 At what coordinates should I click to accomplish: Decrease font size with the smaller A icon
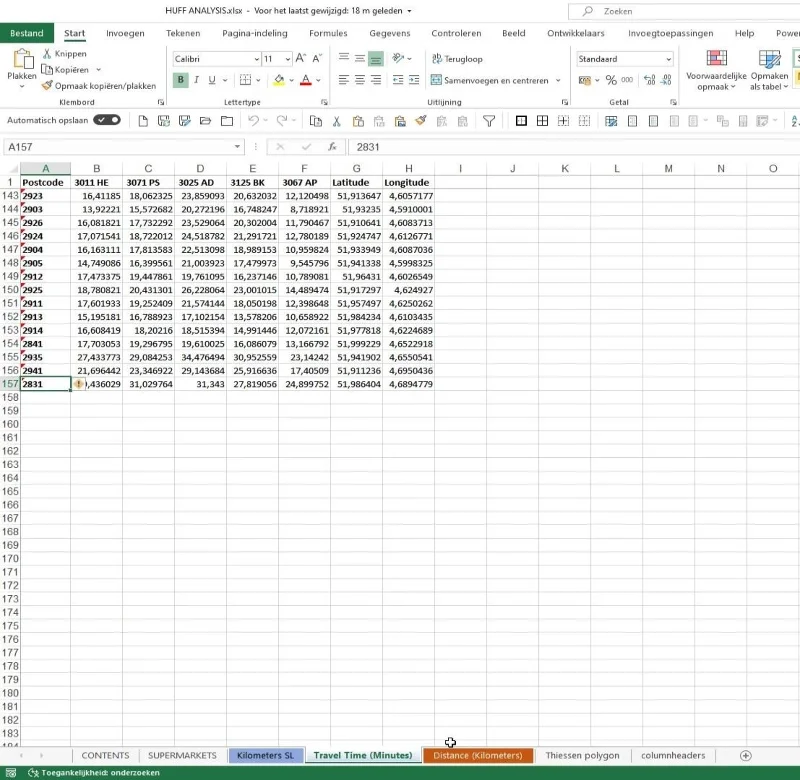(317, 59)
